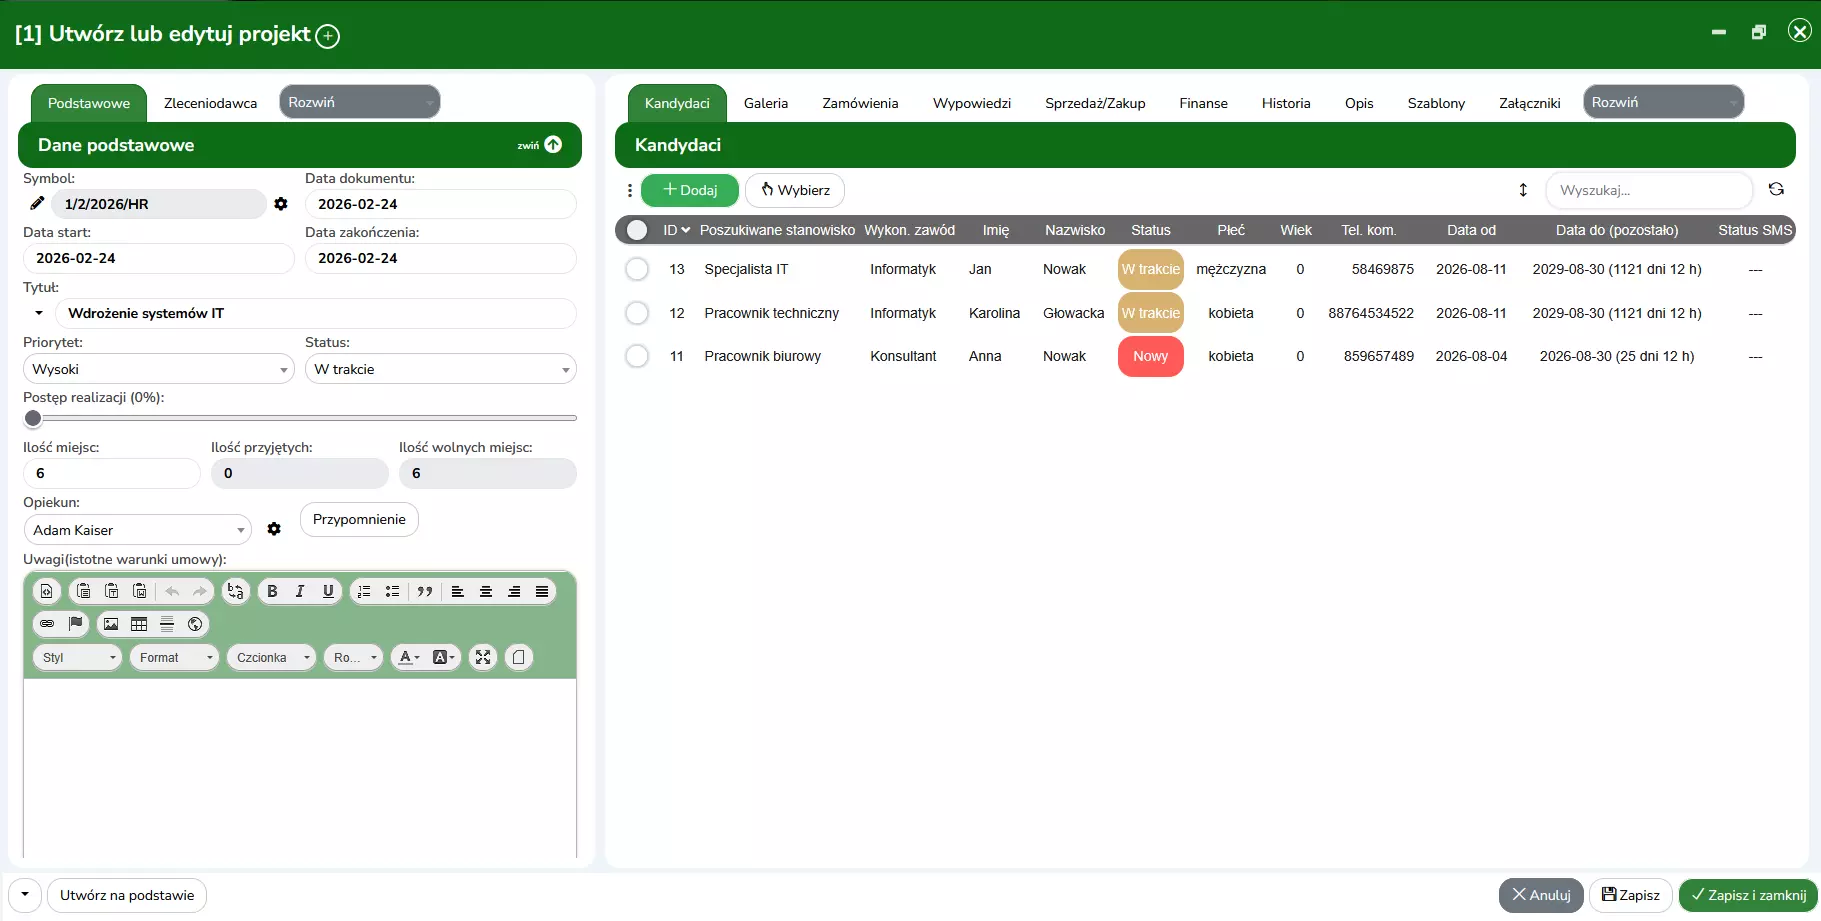Align text right
1821x921 pixels.
[514, 591]
